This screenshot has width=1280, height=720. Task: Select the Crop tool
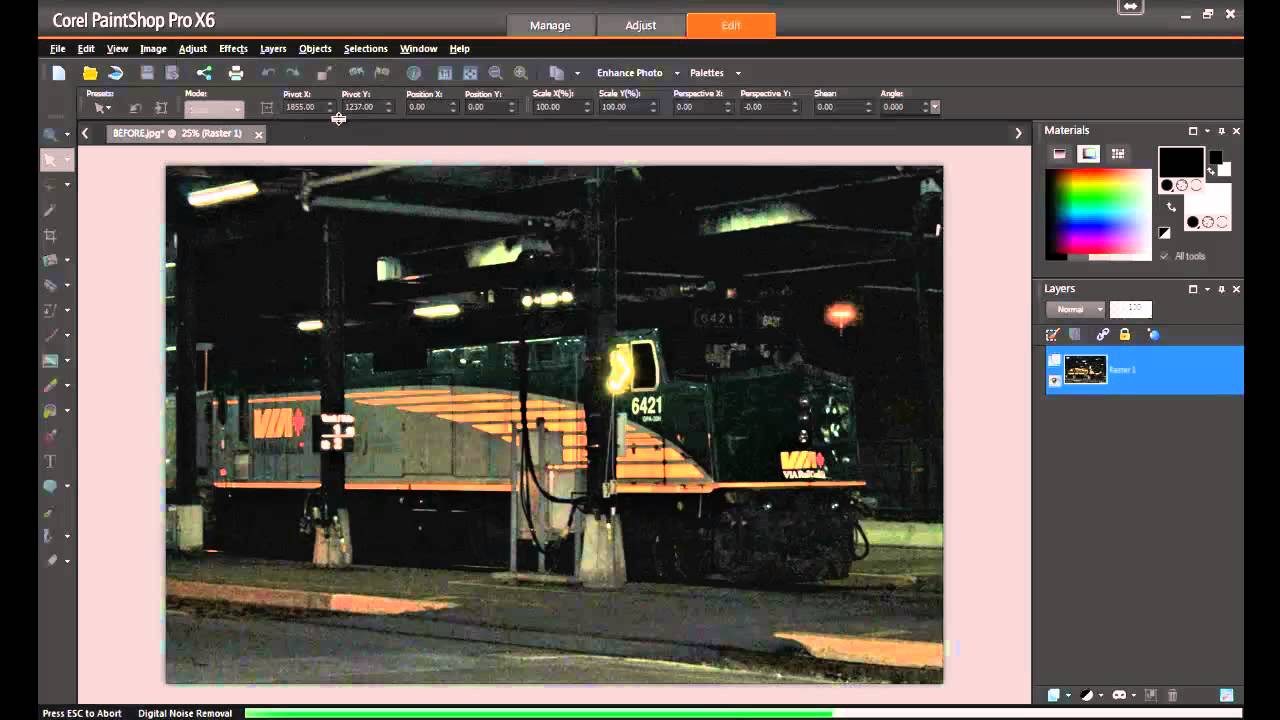[x=50, y=235]
